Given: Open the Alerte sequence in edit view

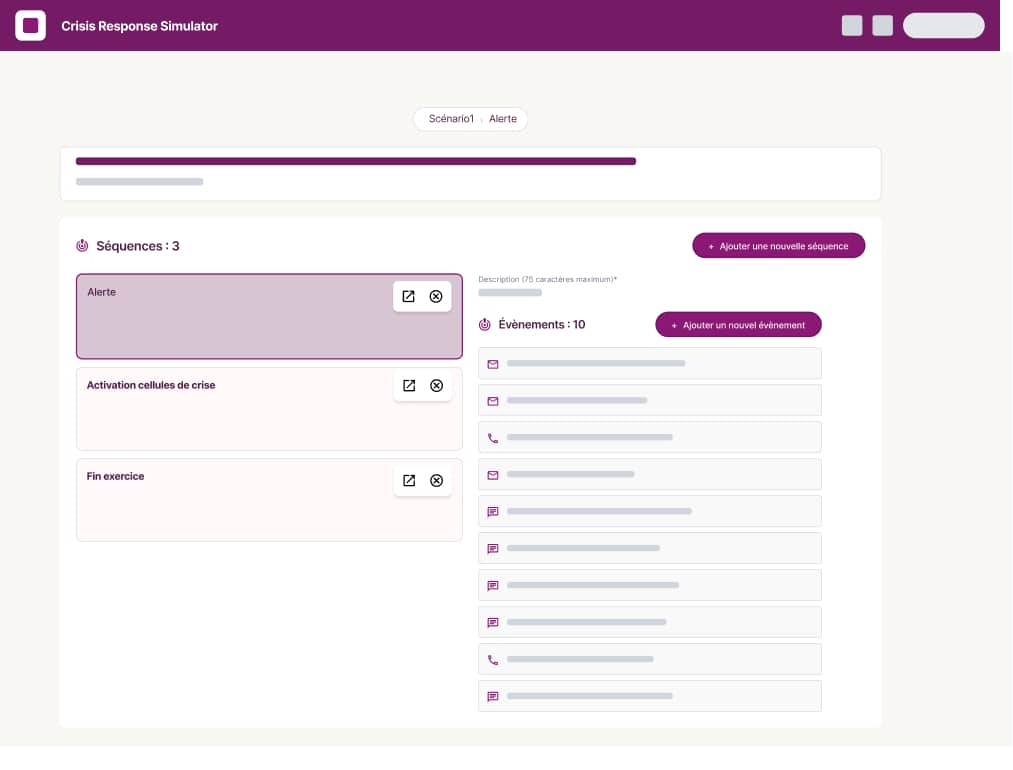Looking at the screenshot, I should coord(408,296).
